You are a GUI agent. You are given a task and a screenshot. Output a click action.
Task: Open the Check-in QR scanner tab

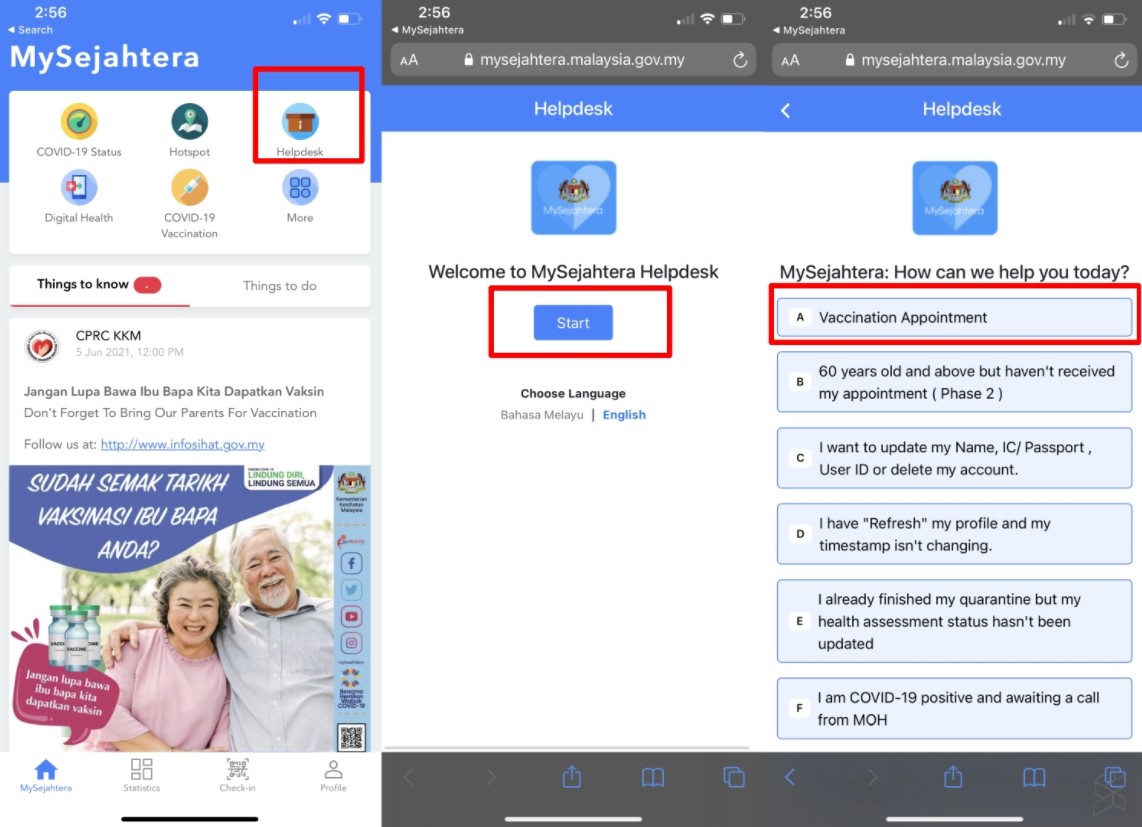(237, 775)
